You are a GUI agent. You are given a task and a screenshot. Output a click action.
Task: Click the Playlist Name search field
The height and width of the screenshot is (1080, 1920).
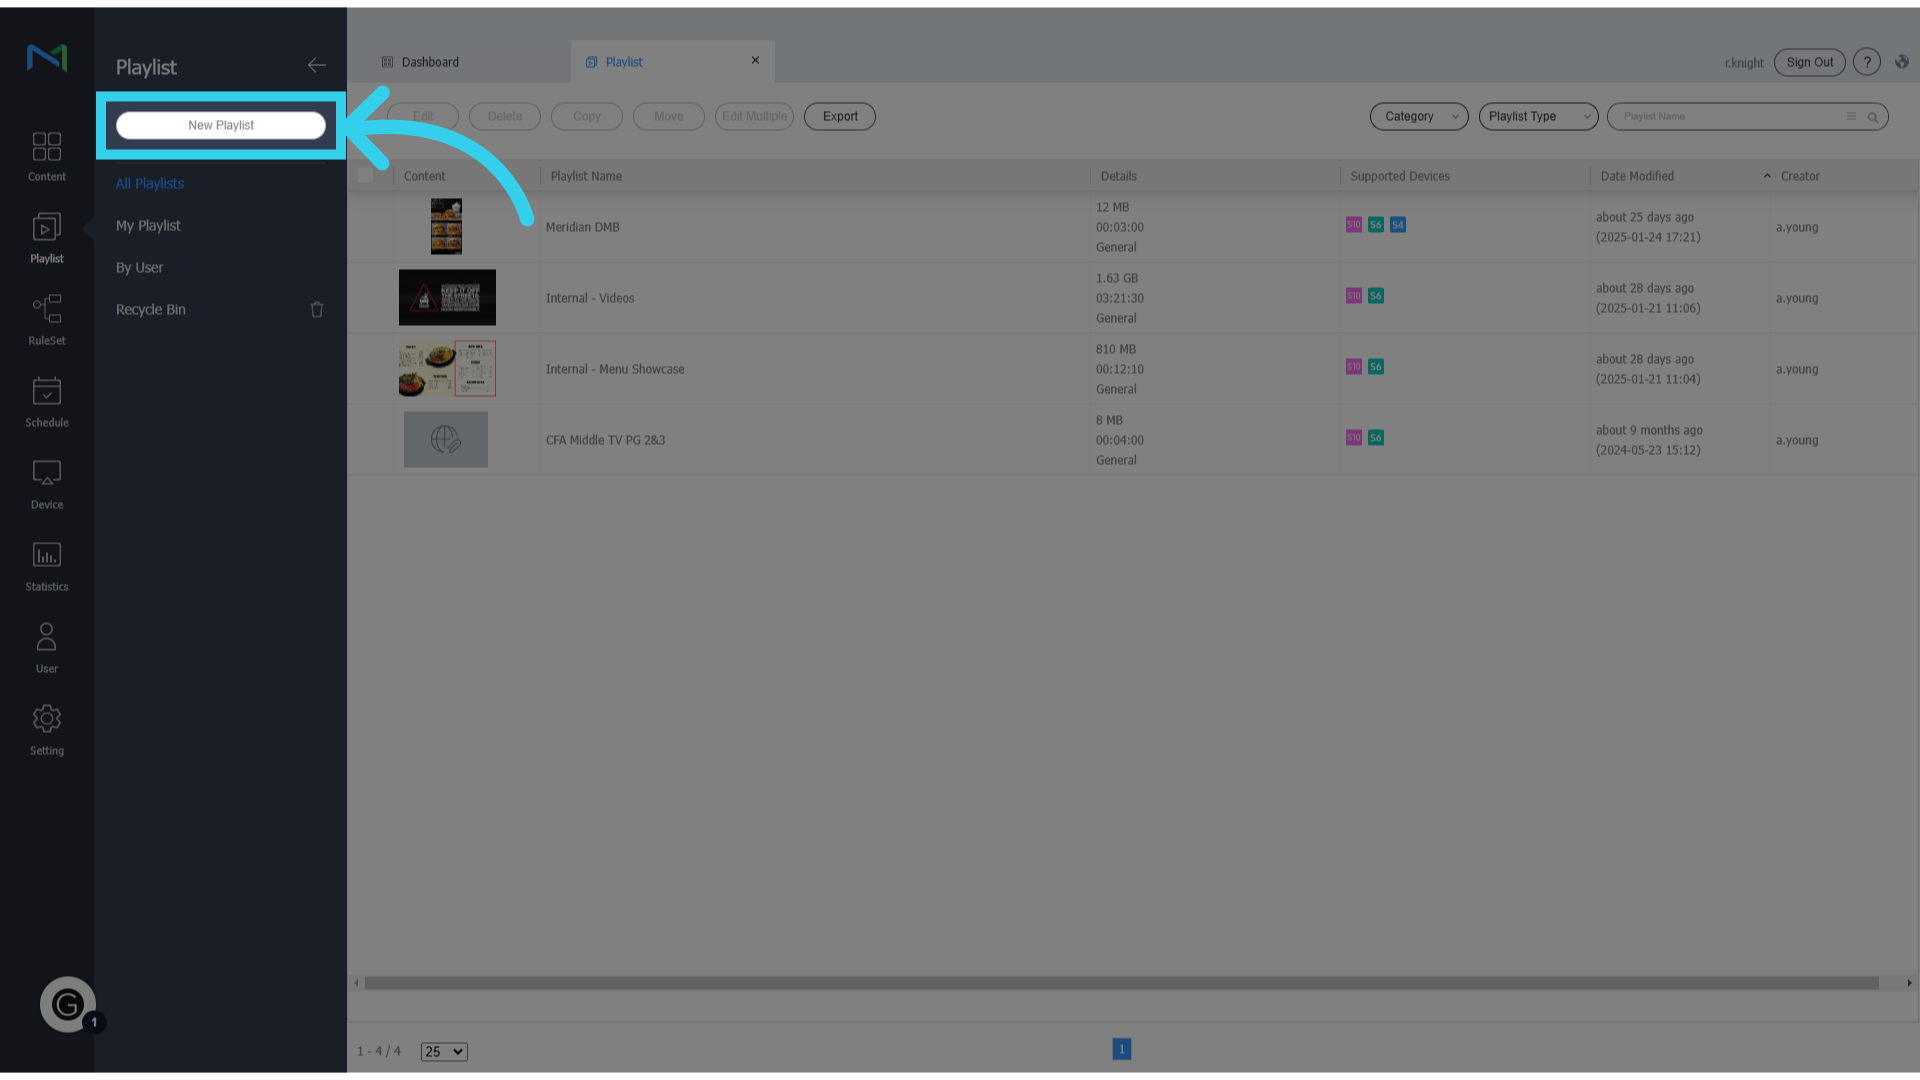1730,117
